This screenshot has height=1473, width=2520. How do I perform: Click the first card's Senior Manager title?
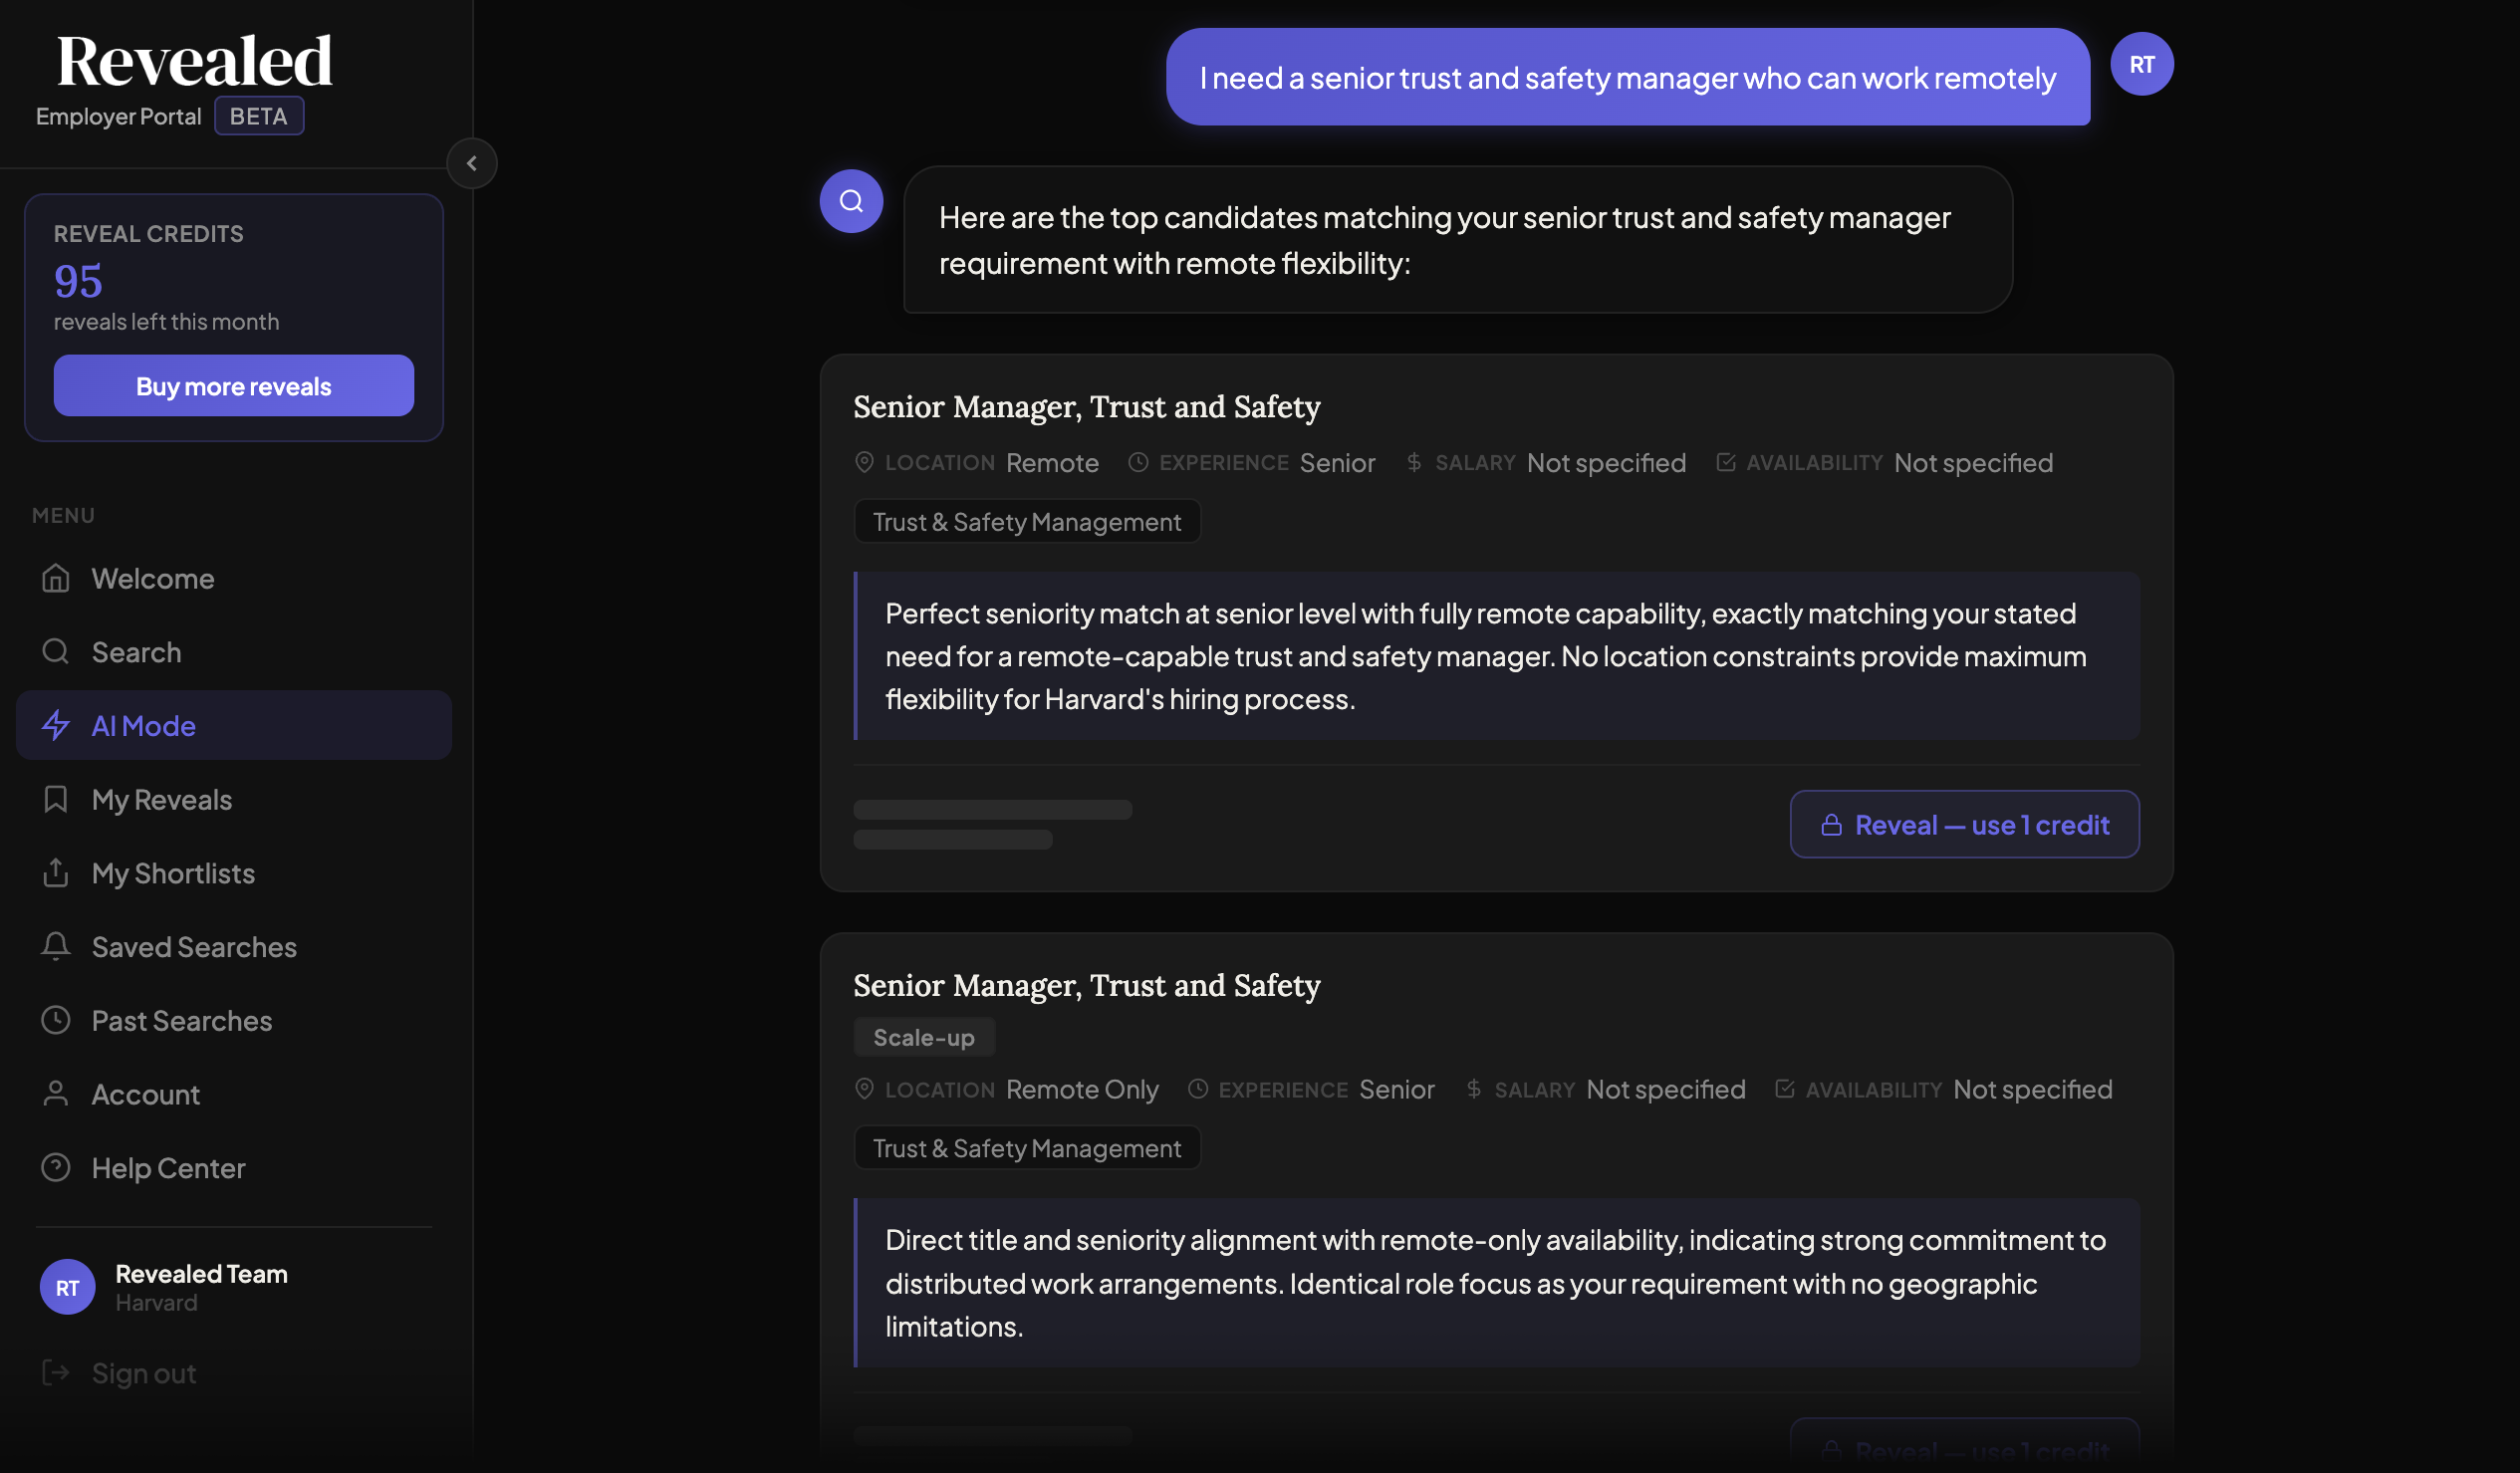pos(1087,406)
